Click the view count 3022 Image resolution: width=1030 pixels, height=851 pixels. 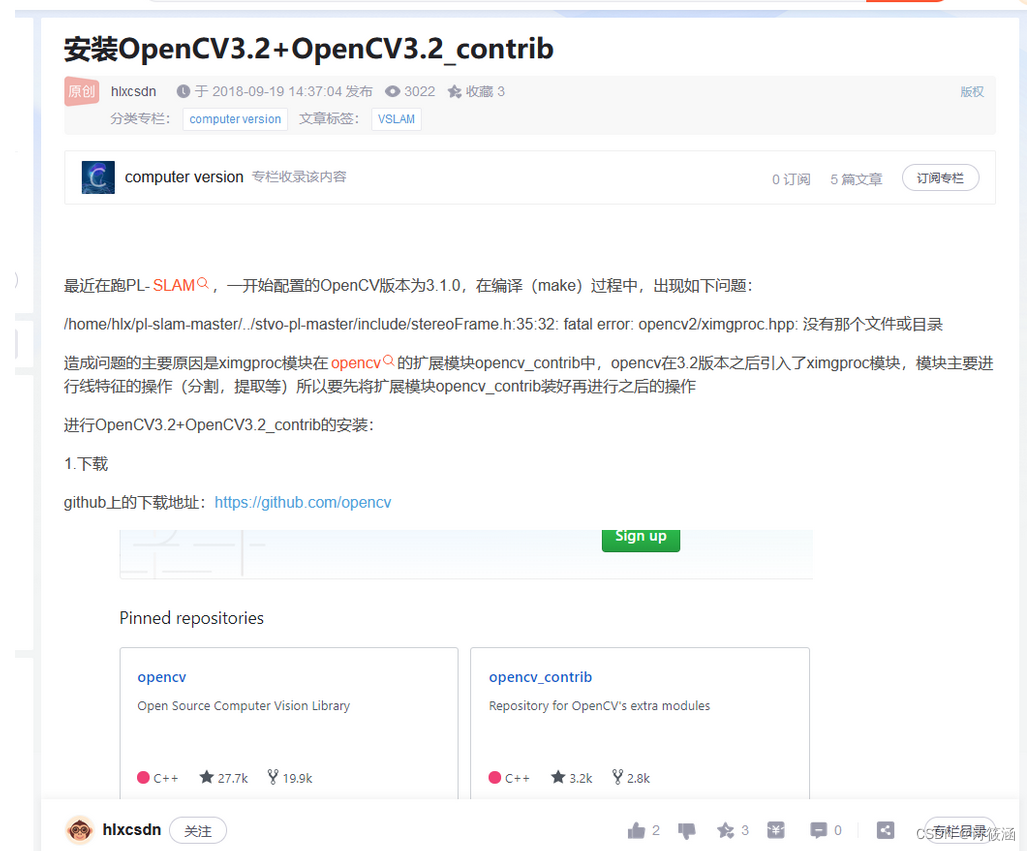pos(420,91)
